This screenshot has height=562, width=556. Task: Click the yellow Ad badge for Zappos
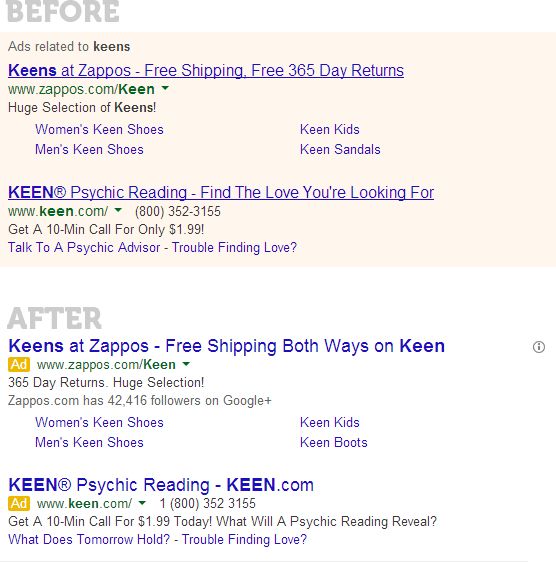click(19, 365)
